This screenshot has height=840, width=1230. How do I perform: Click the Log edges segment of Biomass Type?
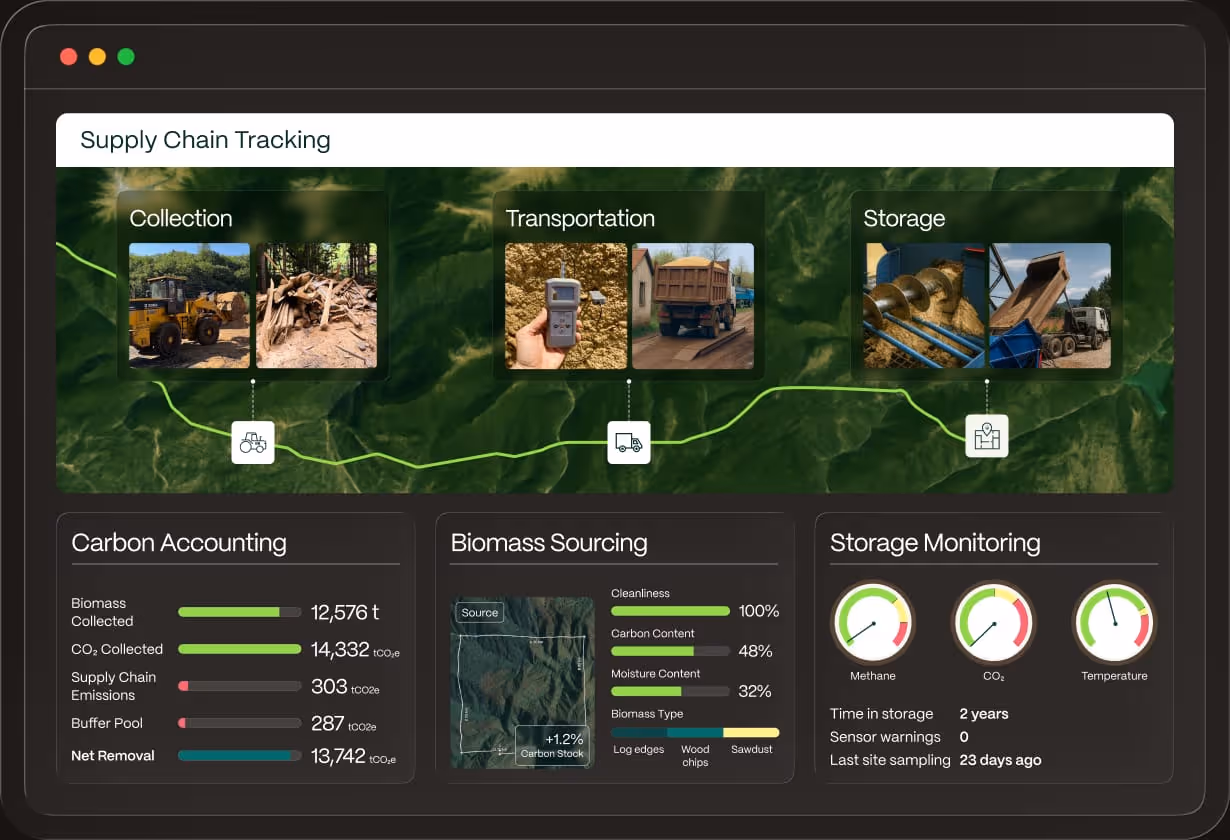[x=639, y=733]
